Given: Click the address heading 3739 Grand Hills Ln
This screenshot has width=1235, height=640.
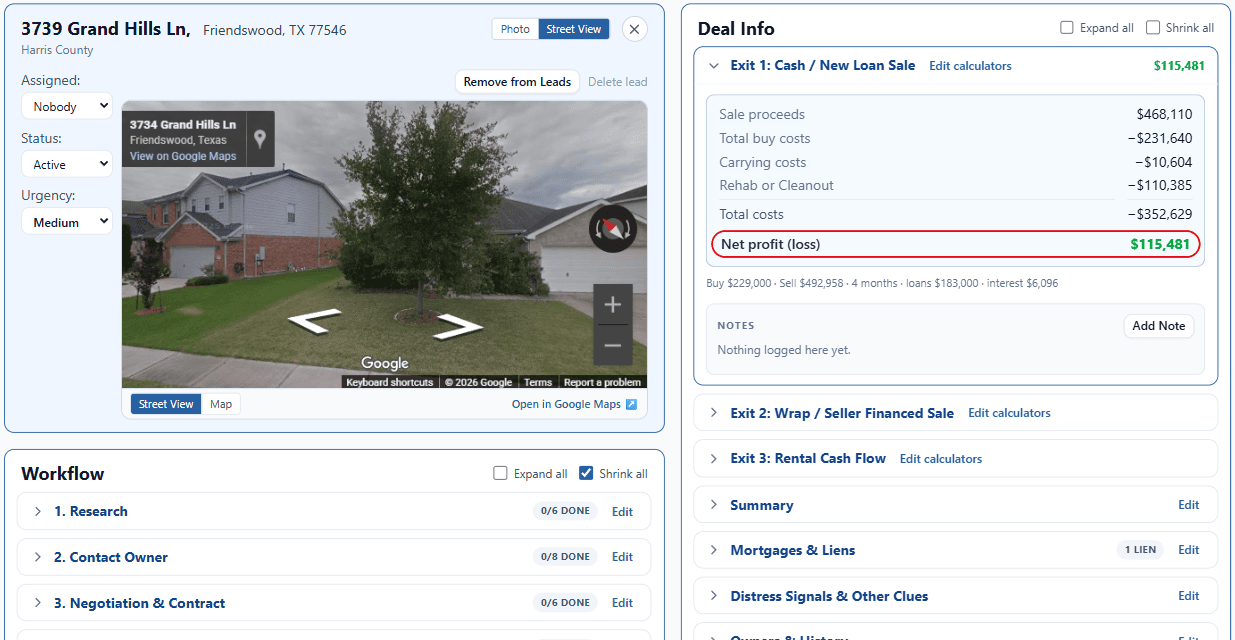Looking at the screenshot, I should click(105, 29).
